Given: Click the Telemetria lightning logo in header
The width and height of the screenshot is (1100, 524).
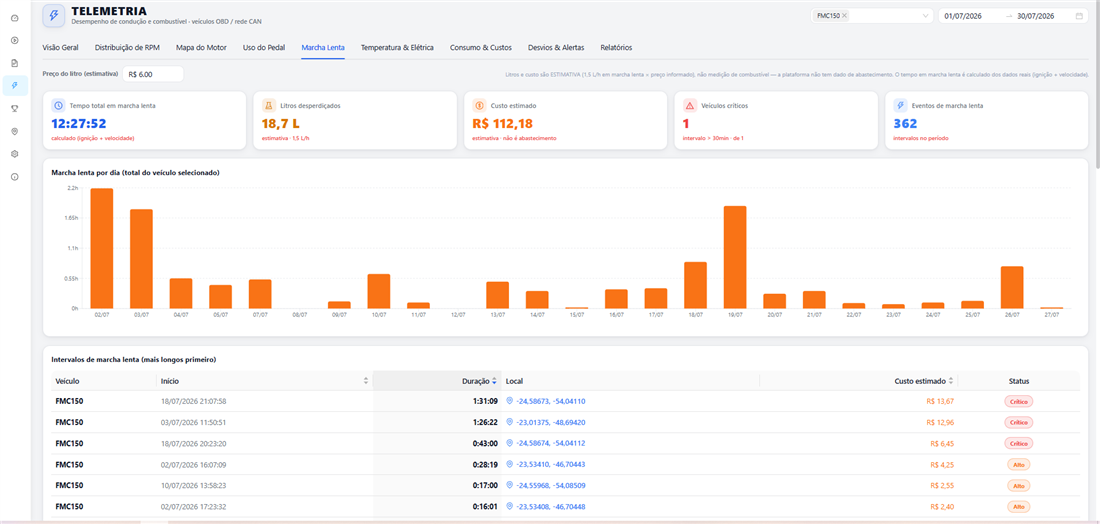Looking at the screenshot, I should click(54, 15).
